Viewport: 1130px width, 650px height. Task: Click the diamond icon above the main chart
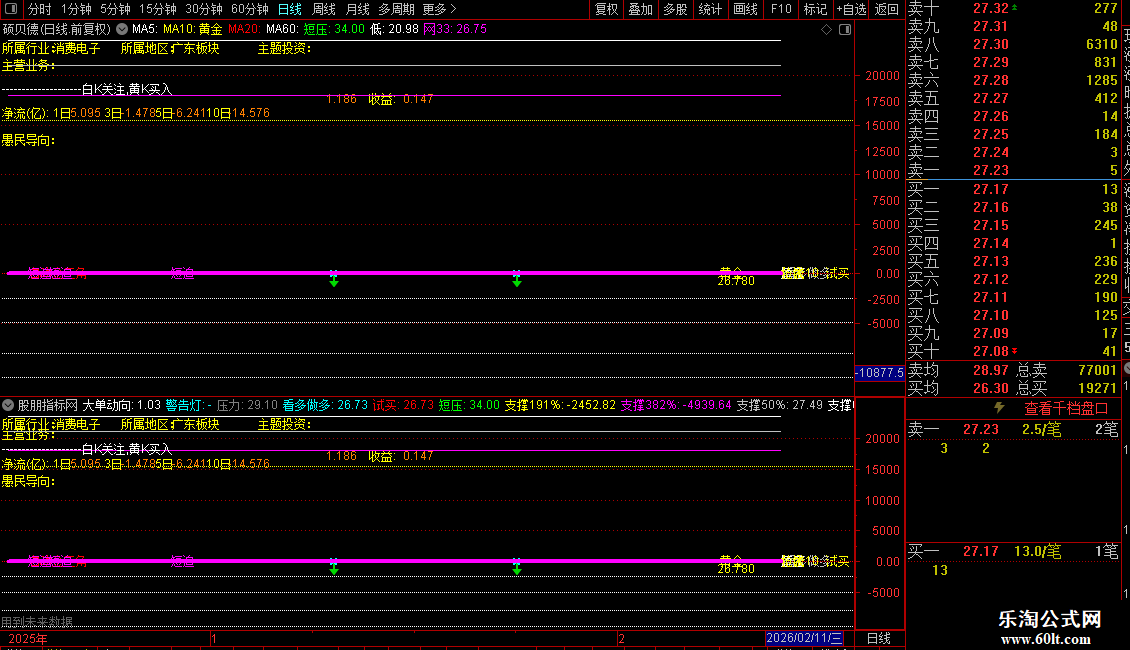pyautogui.click(x=827, y=30)
